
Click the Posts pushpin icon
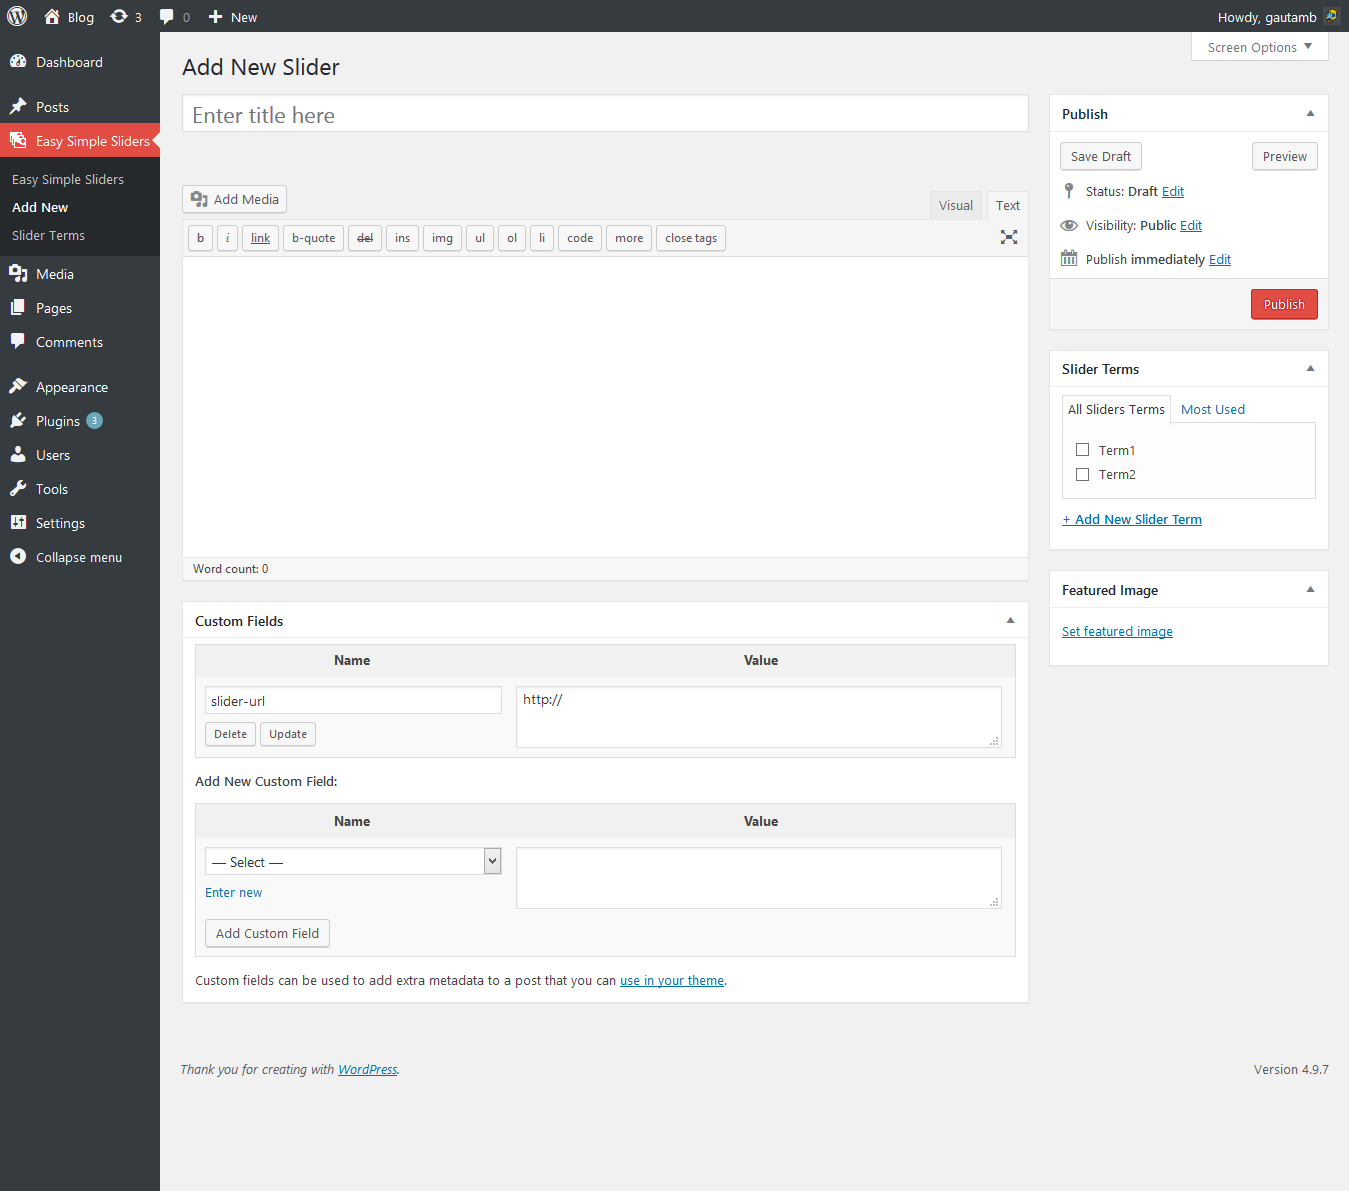pyautogui.click(x=18, y=106)
